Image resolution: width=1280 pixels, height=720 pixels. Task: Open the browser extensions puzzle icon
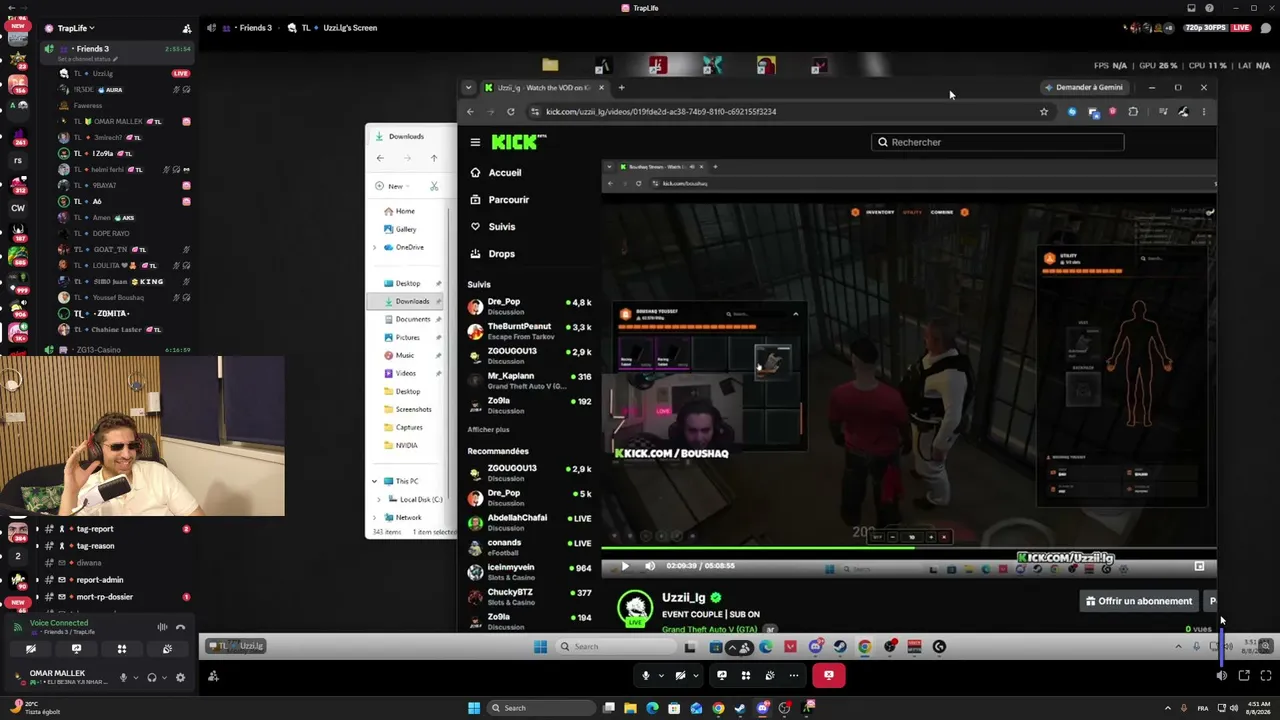point(1133,112)
